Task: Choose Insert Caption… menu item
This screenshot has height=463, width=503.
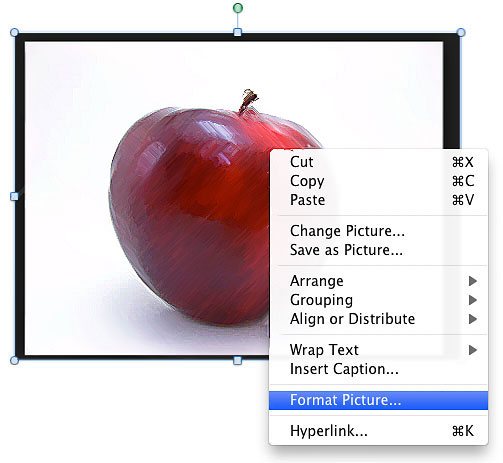Action: [x=378, y=369]
